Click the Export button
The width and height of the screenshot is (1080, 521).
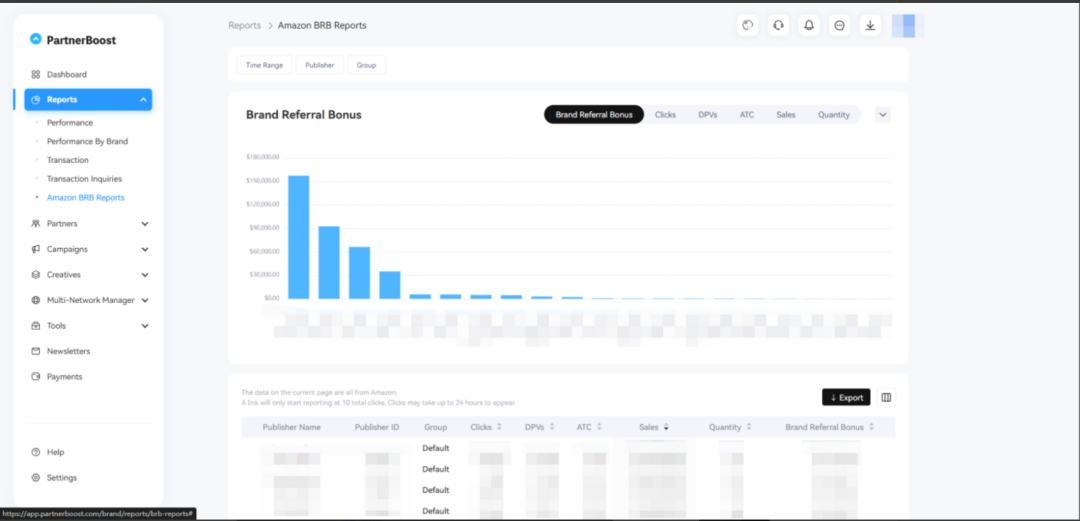(847, 398)
